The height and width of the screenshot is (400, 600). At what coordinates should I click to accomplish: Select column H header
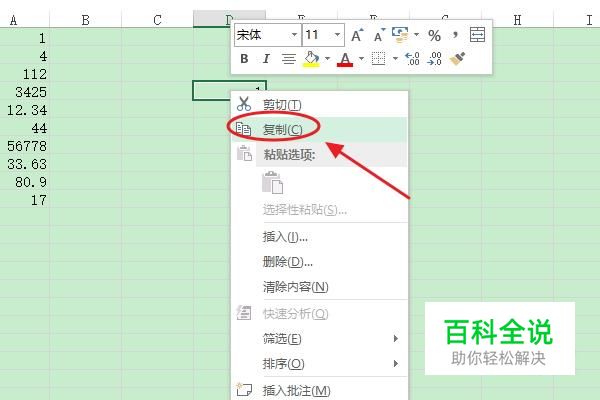click(x=517, y=20)
